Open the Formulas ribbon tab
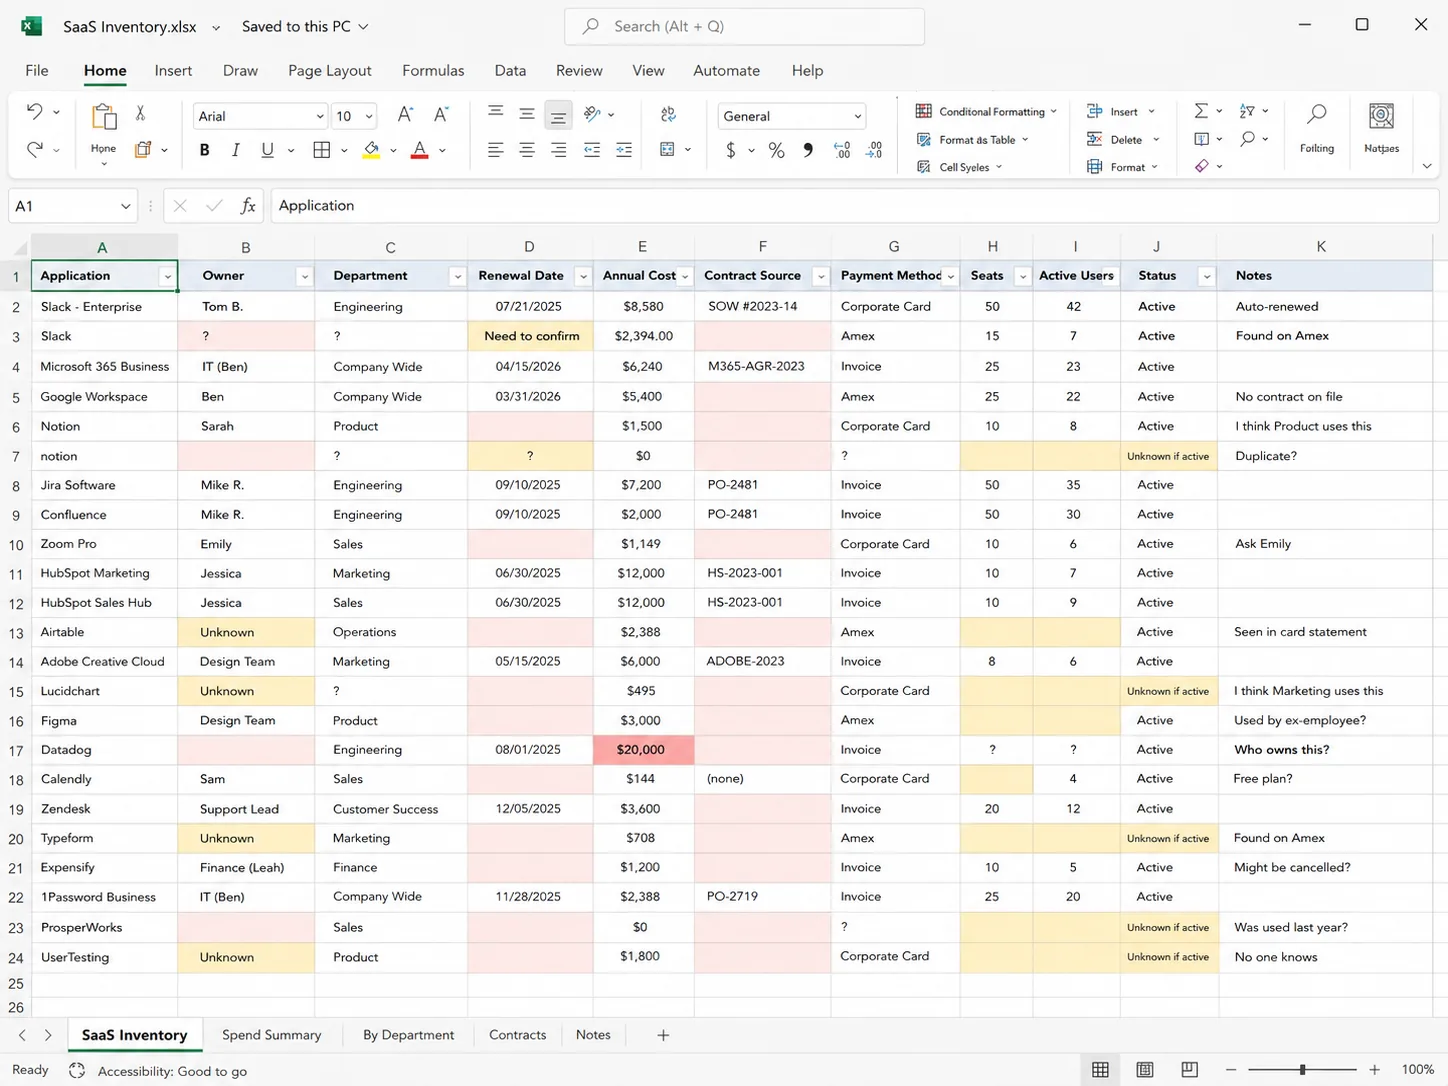Screen dimensions: 1448x1086 click(433, 71)
